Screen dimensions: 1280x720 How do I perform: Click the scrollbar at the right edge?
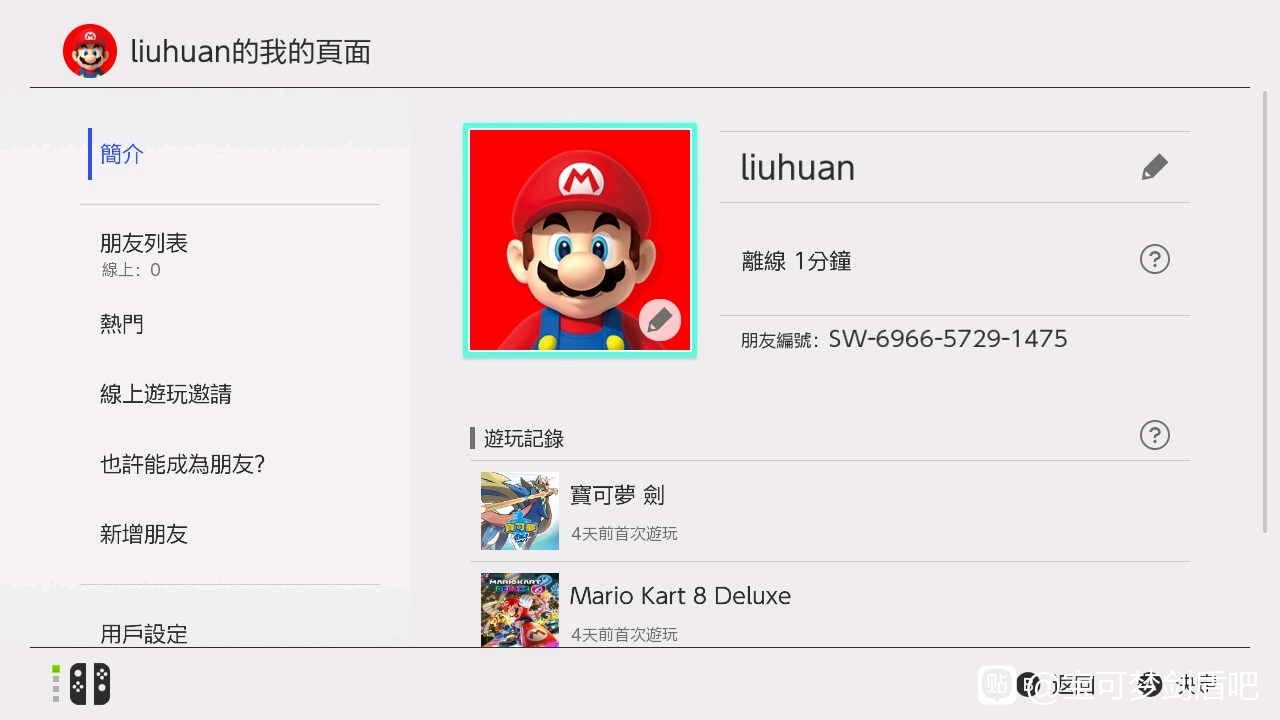1267,310
